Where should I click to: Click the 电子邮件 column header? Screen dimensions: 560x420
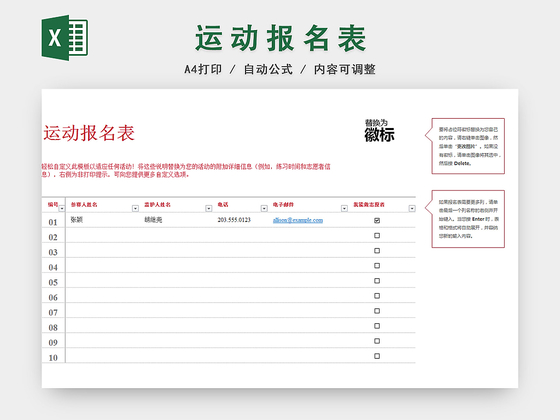click(283, 205)
